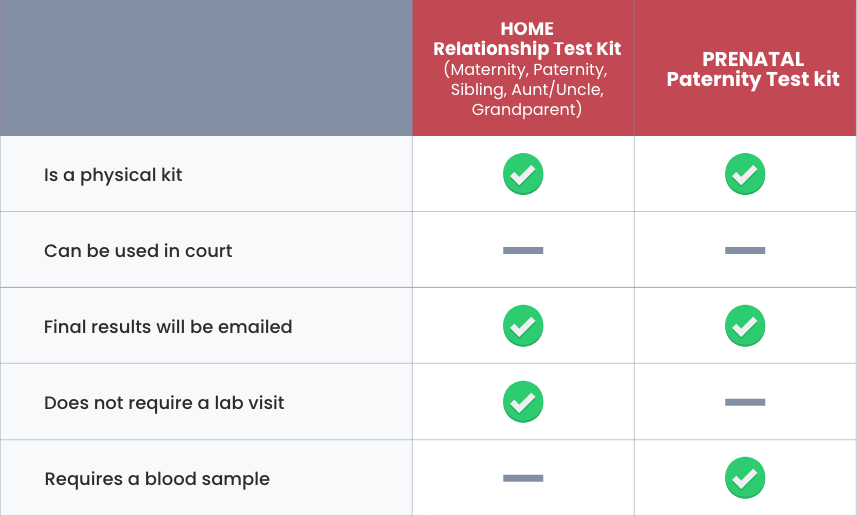Click 'Final results will be emailed' label
The width and height of the screenshot is (857, 516).
click(168, 327)
